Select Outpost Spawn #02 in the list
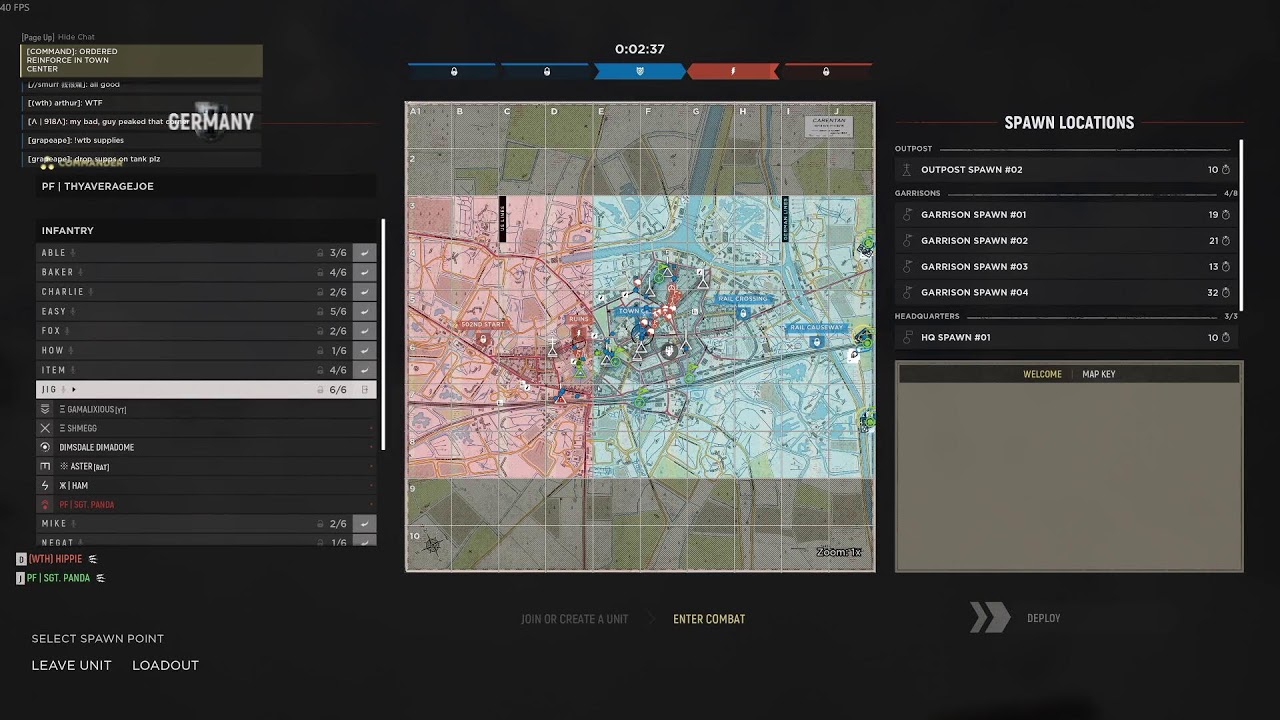 (1066, 170)
